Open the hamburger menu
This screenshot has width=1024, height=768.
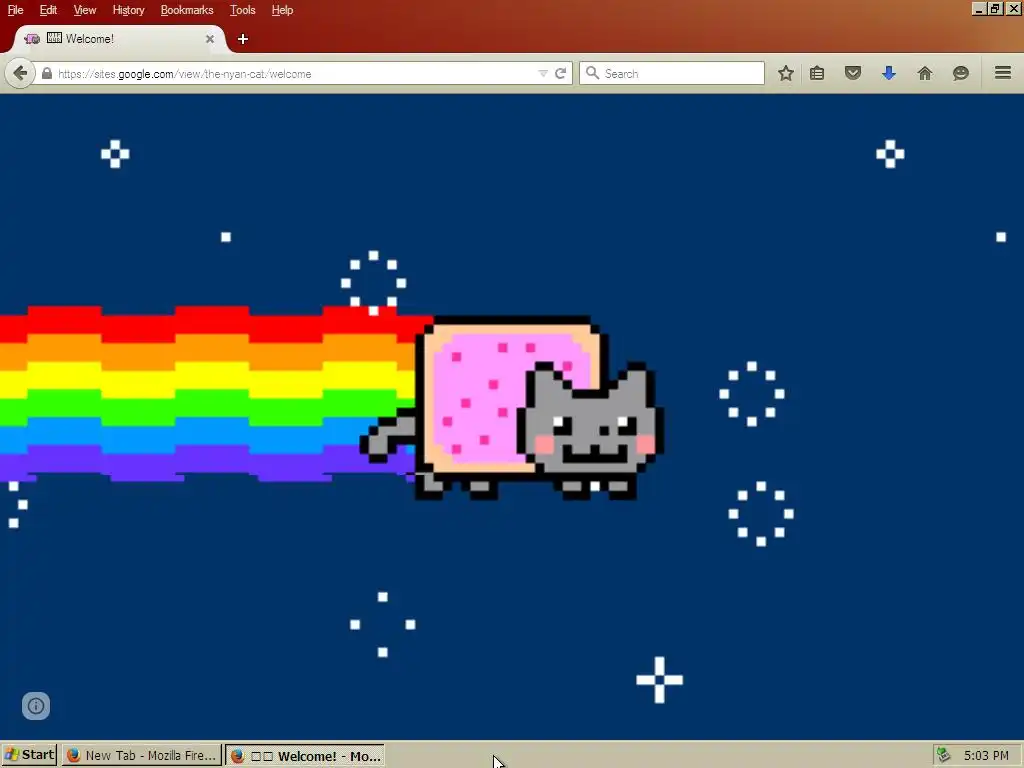coord(1003,72)
